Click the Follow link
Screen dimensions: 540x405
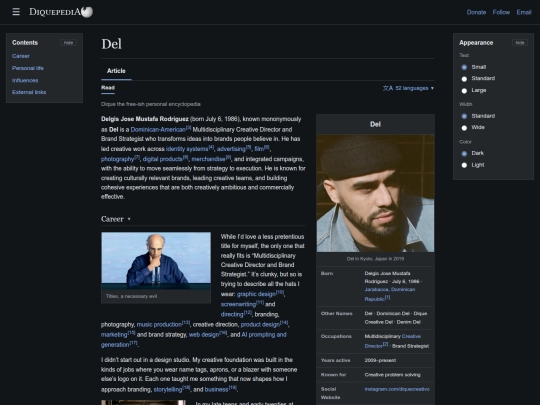[x=501, y=12]
